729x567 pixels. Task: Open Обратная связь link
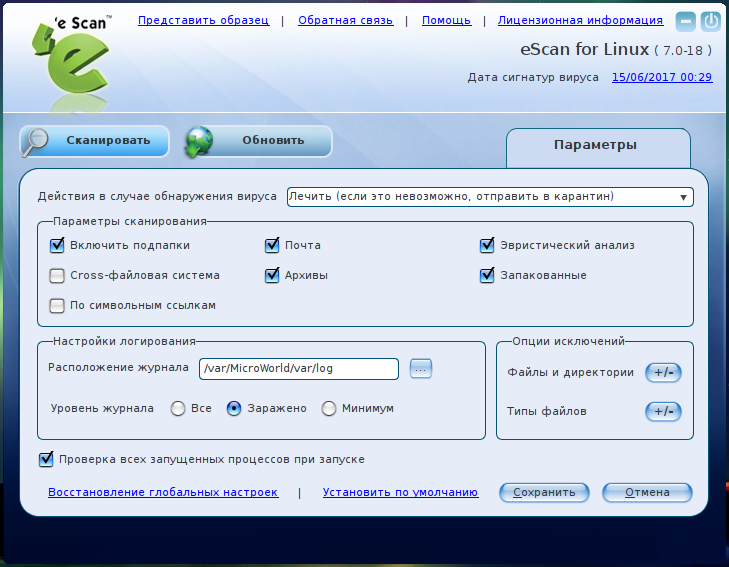pyautogui.click(x=345, y=20)
